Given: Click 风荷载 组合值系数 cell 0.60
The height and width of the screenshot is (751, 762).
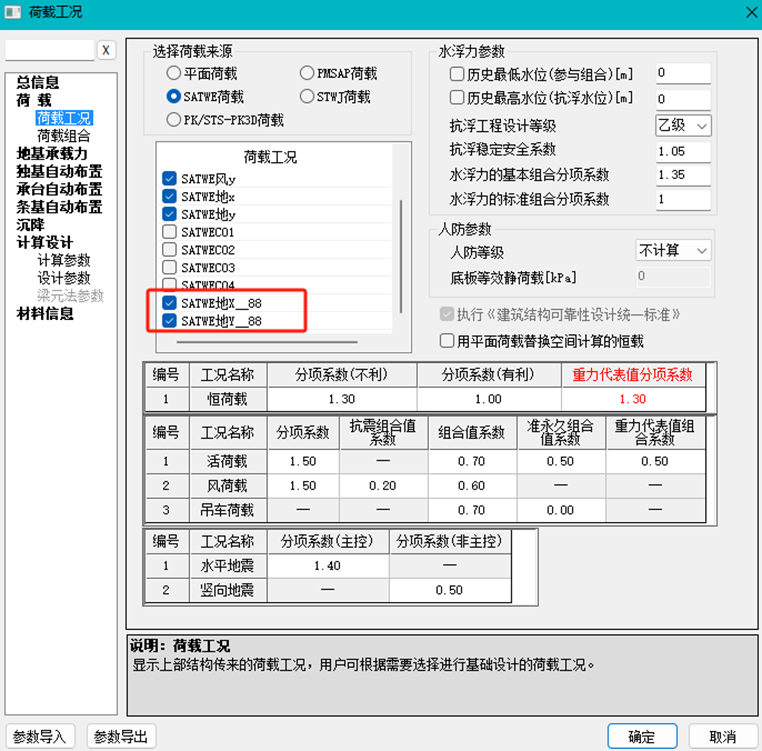Looking at the screenshot, I should coord(471,486).
